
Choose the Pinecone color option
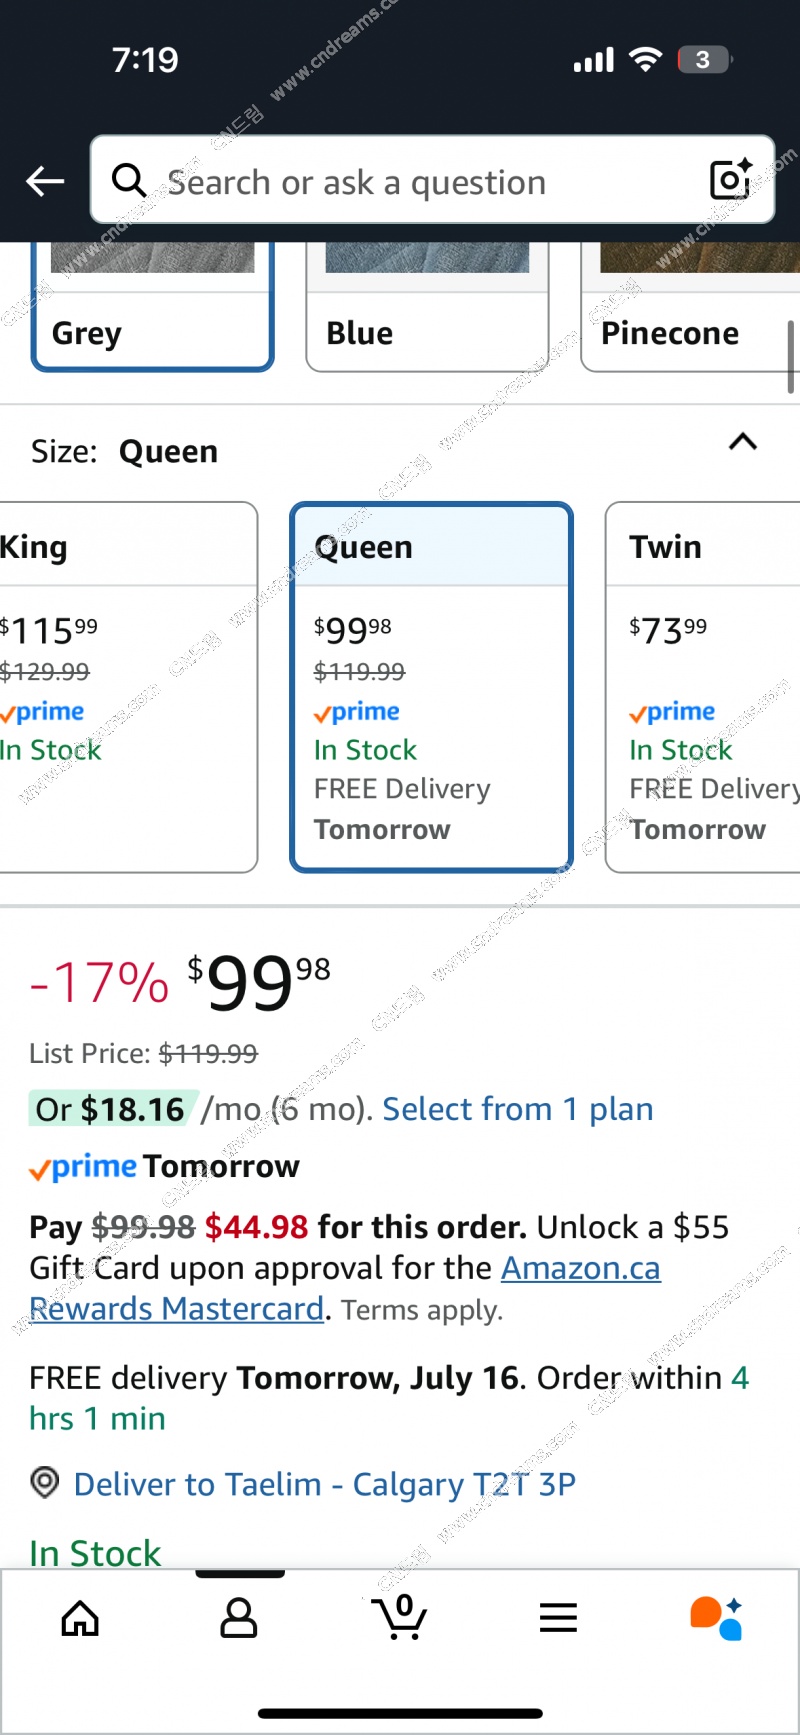coord(690,306)
